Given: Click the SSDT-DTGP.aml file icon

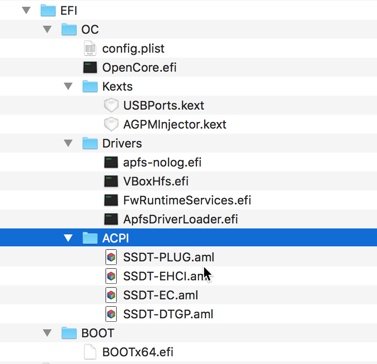Looking at the screenshot, I should (111, 314).
